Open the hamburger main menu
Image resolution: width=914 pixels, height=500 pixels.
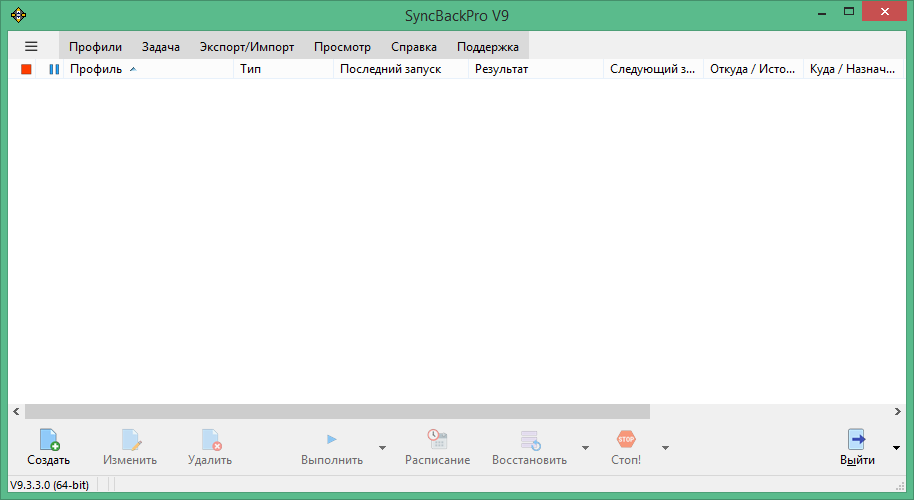coord(31,47)
